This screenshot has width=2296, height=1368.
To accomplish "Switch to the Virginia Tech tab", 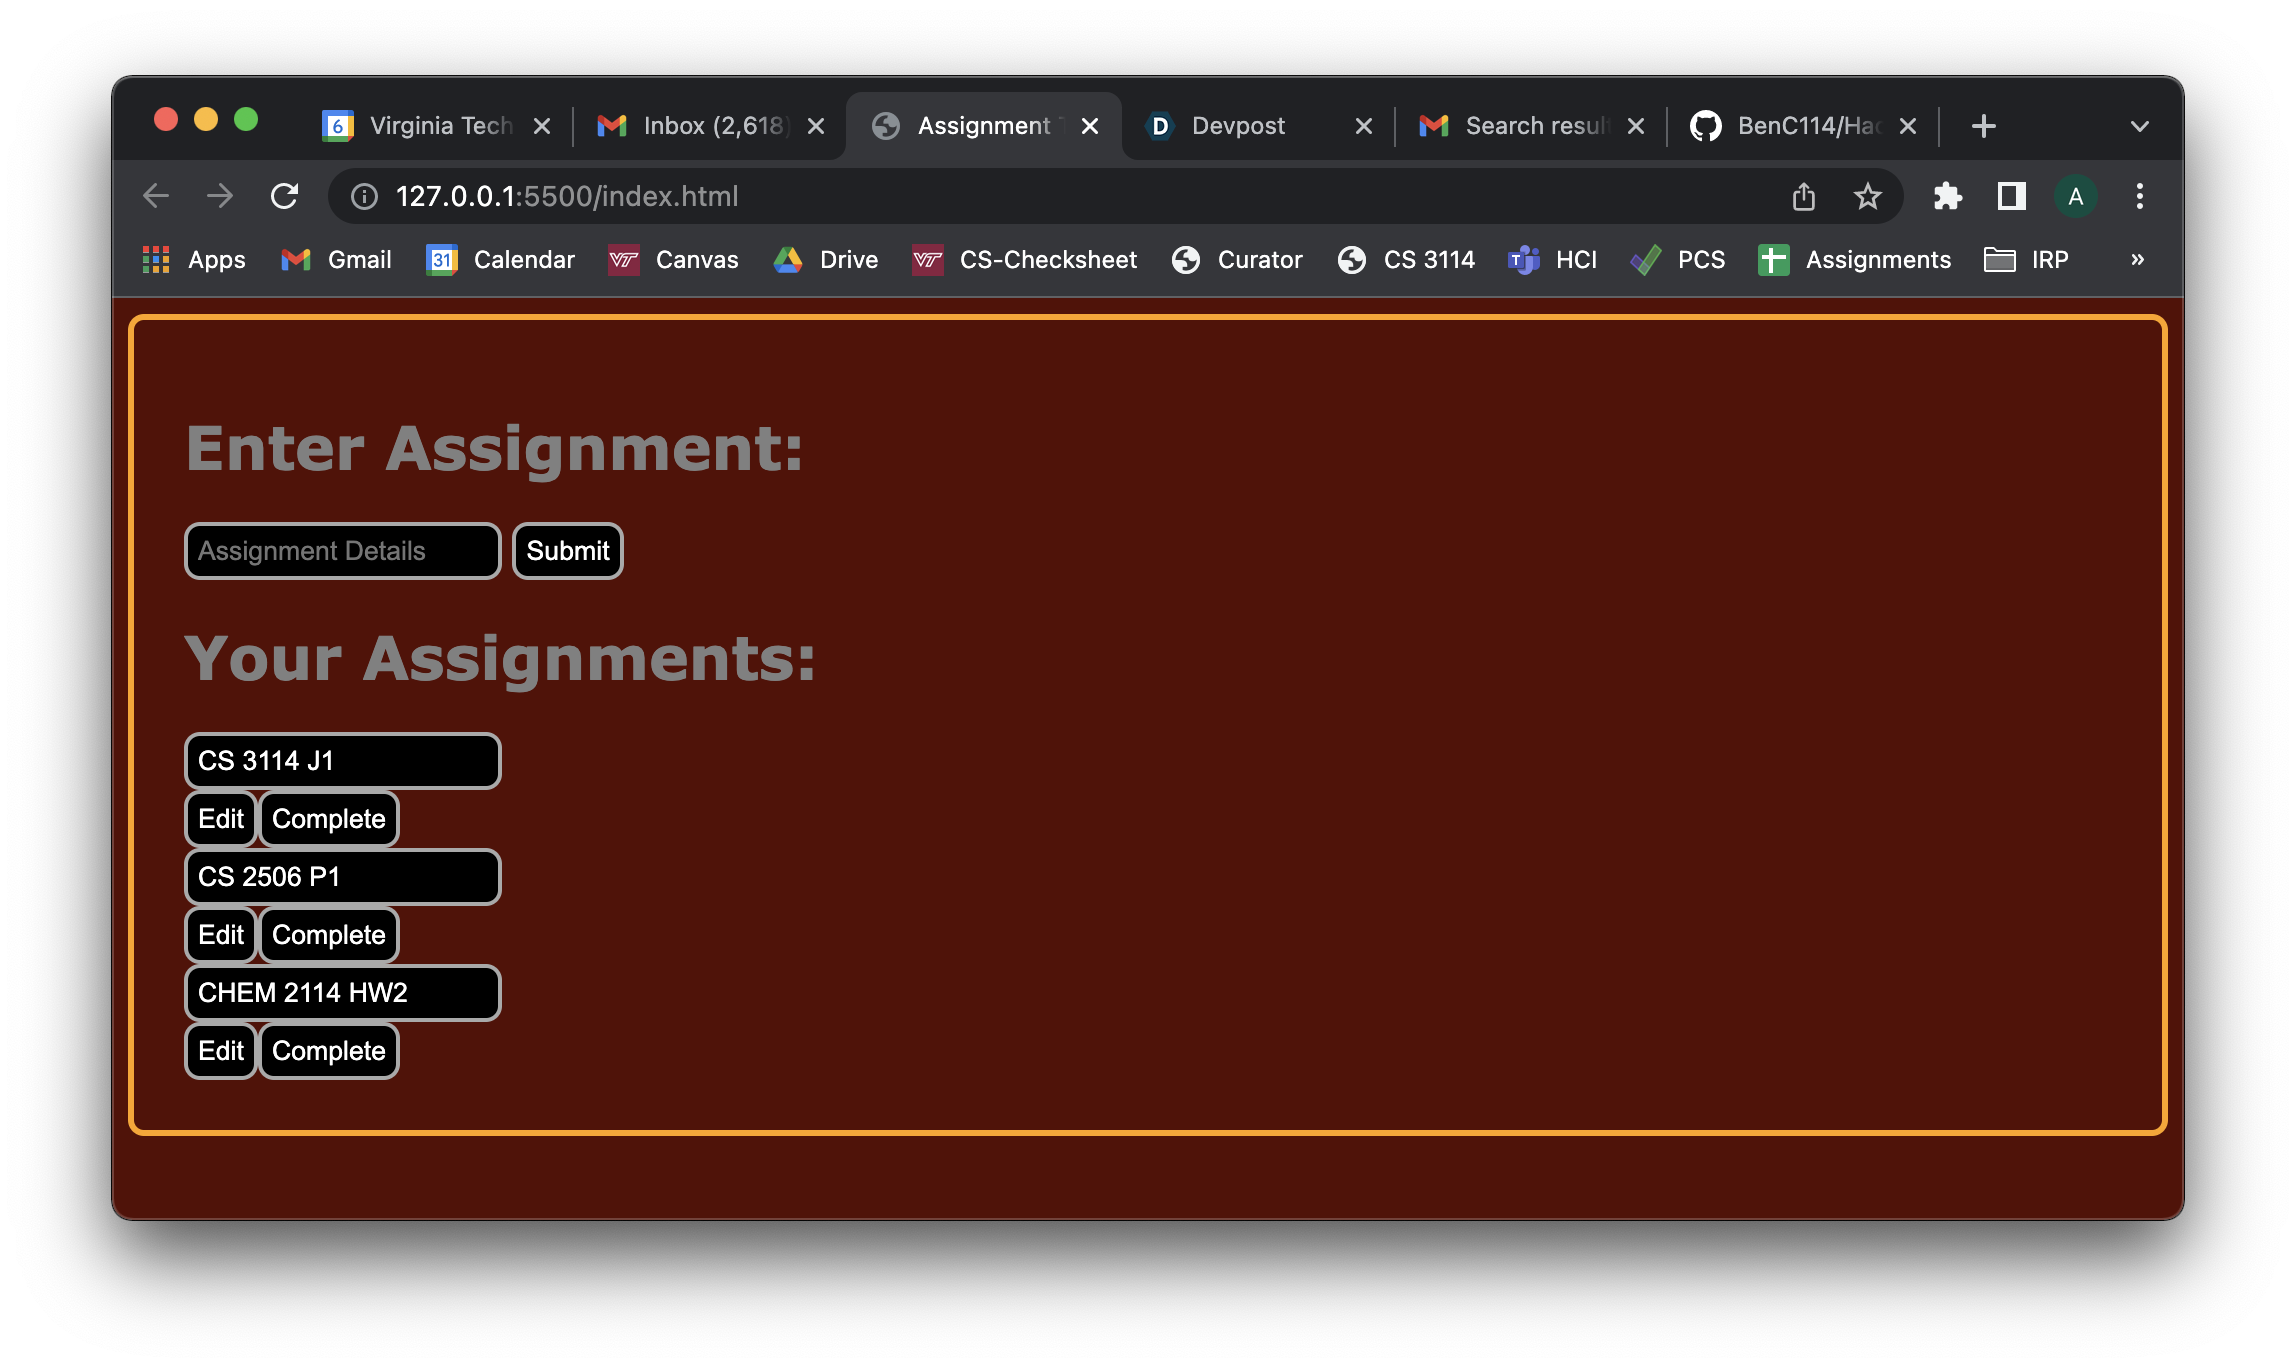I will [x=440, y=126].
